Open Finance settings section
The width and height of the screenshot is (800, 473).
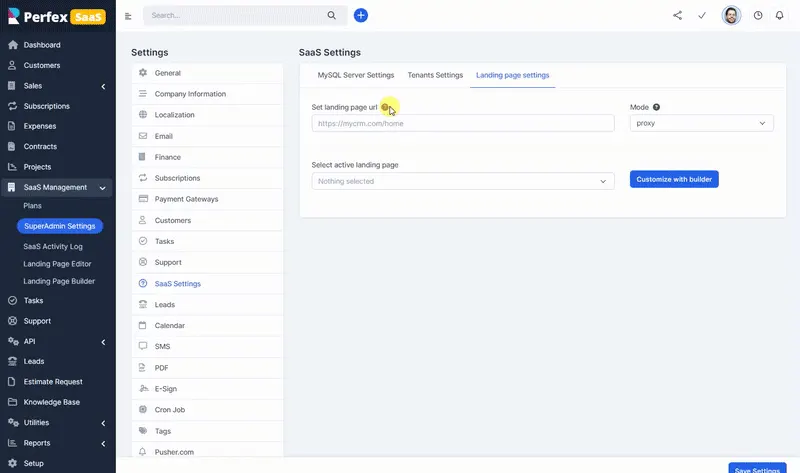point(207,157)
